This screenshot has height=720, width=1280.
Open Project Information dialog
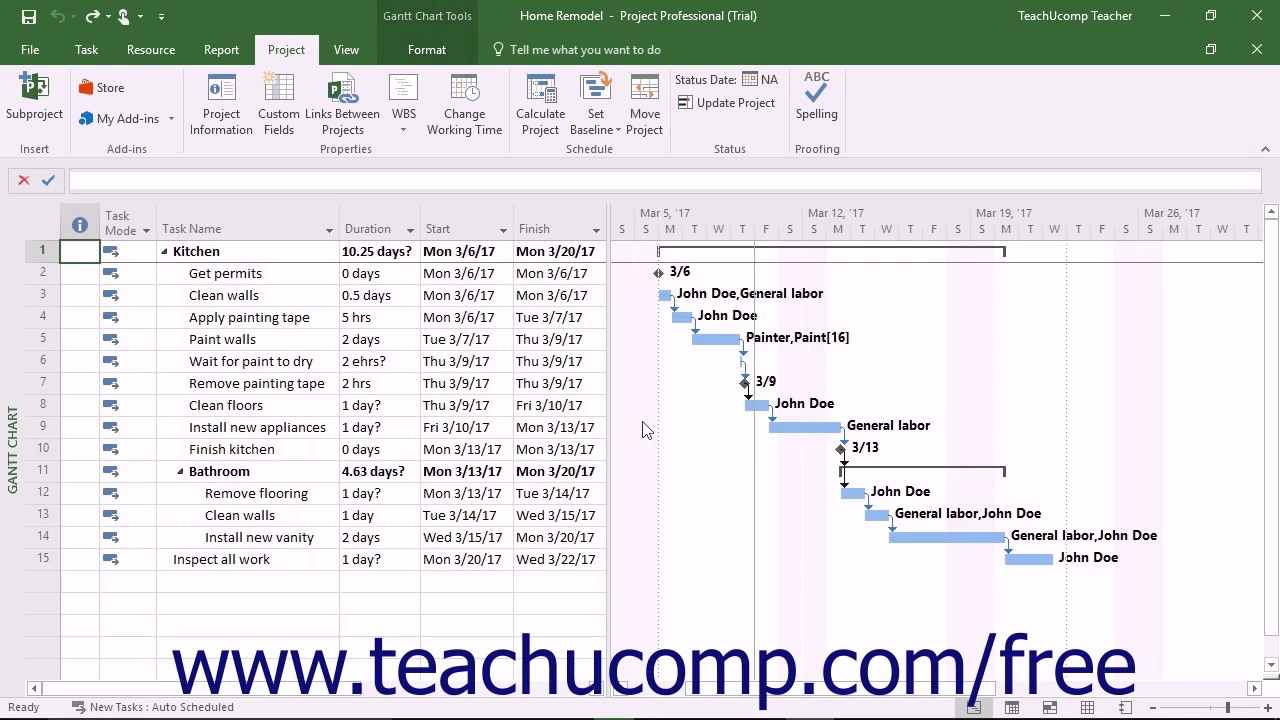pyautogui.click(x=221, y=105)
